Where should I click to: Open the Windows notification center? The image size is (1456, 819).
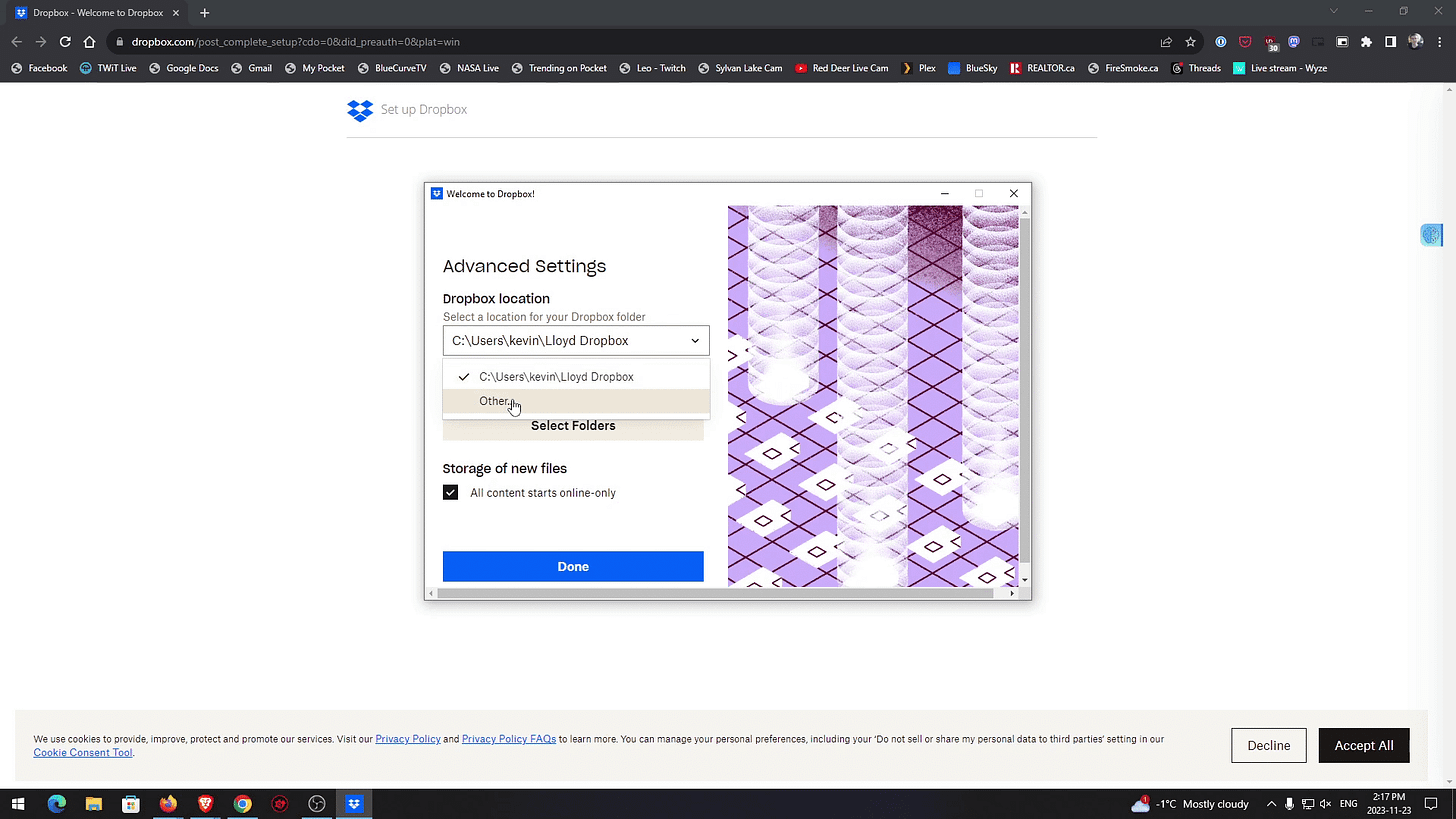[1431, 804]
